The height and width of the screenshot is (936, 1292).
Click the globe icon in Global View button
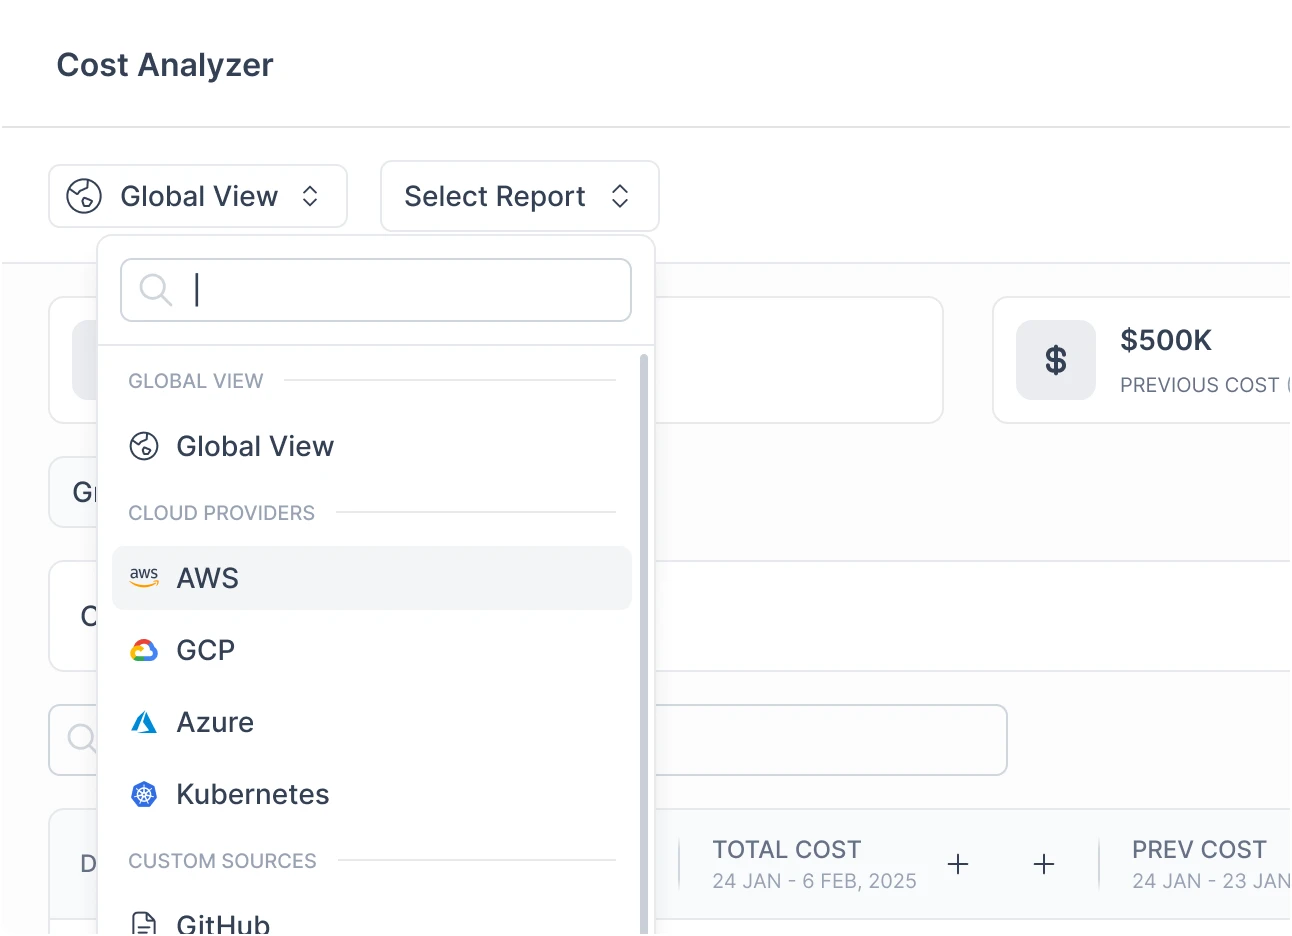[84, 196]
